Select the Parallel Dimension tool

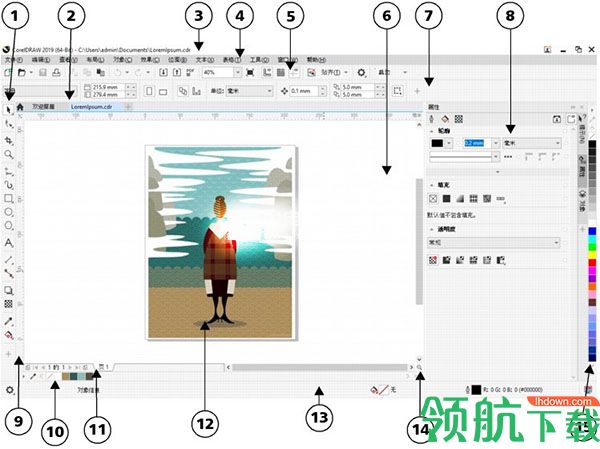tap(8, 260)
